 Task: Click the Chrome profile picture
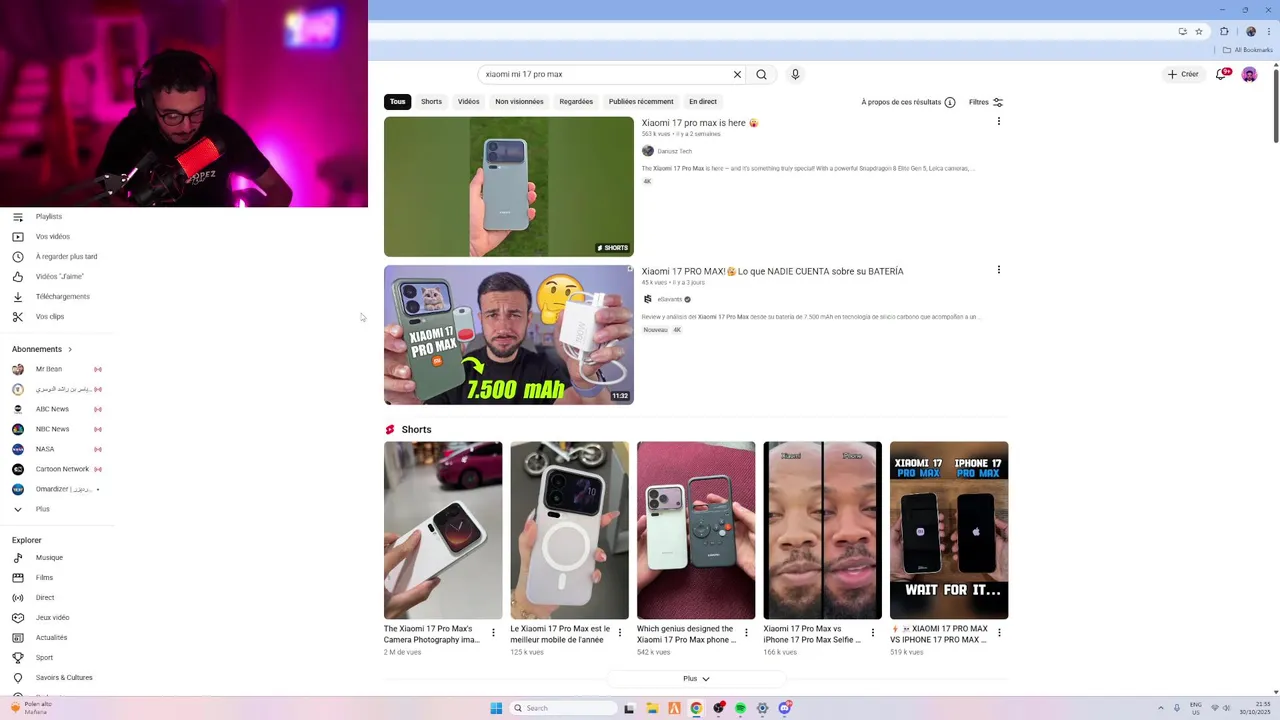tap(1250, 31)
